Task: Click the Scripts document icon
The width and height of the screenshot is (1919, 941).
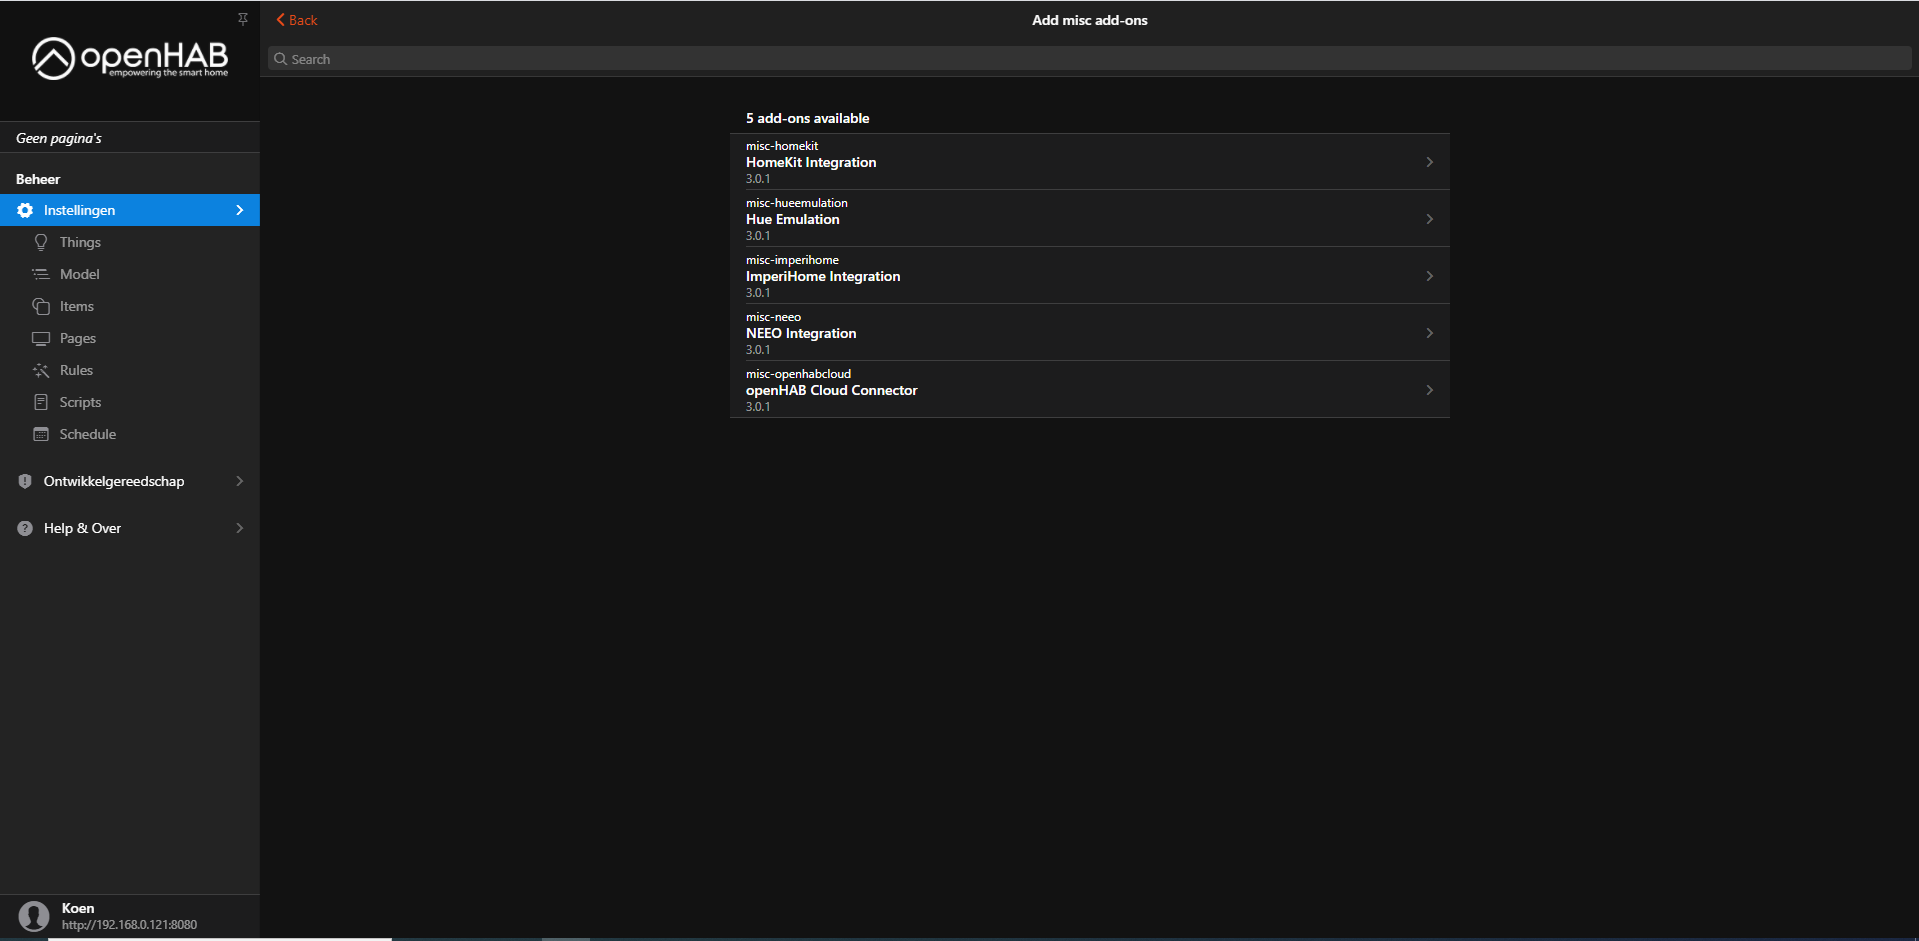Action: tap(41, 402)
